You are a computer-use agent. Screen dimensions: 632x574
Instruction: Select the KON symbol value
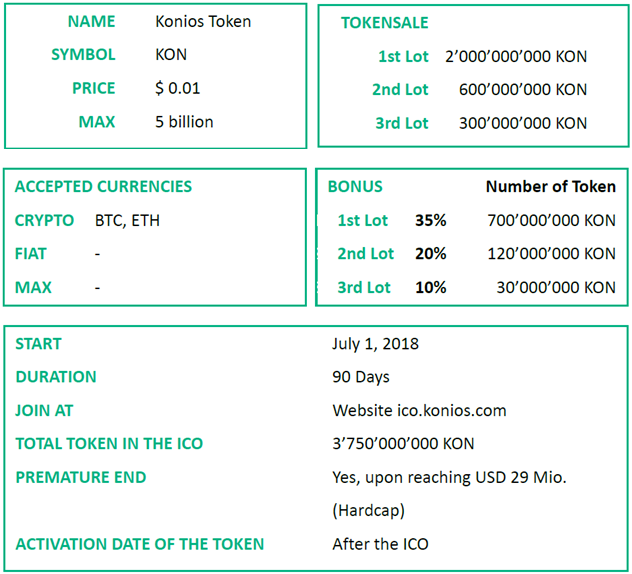[x=171, y=55]
